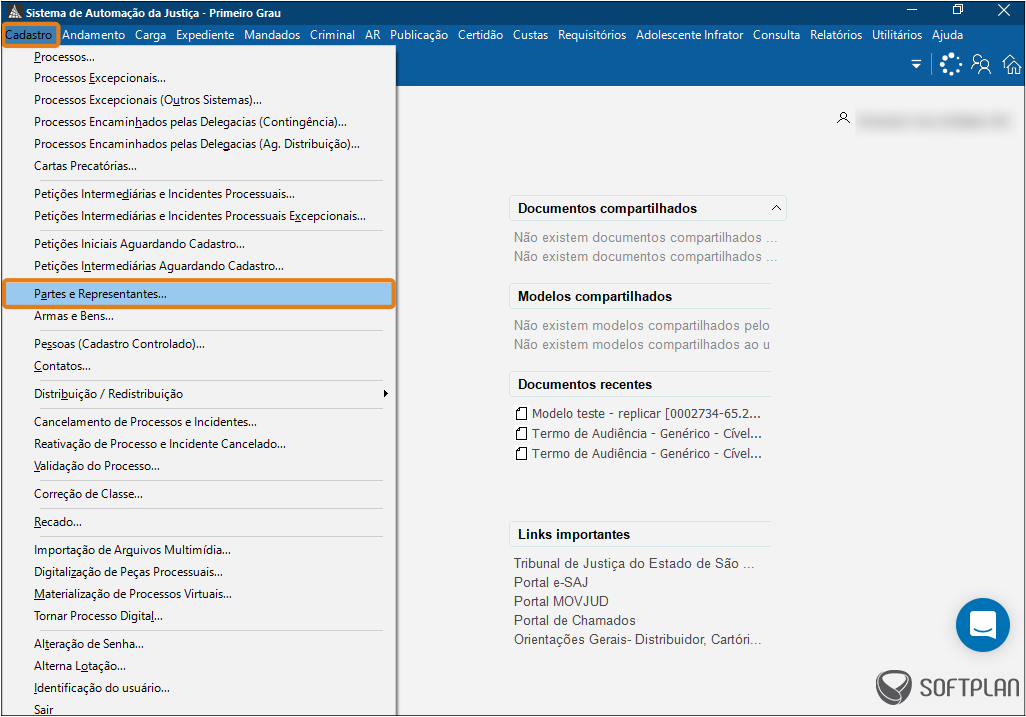Open the Custas menu

[x=531, y=35]
